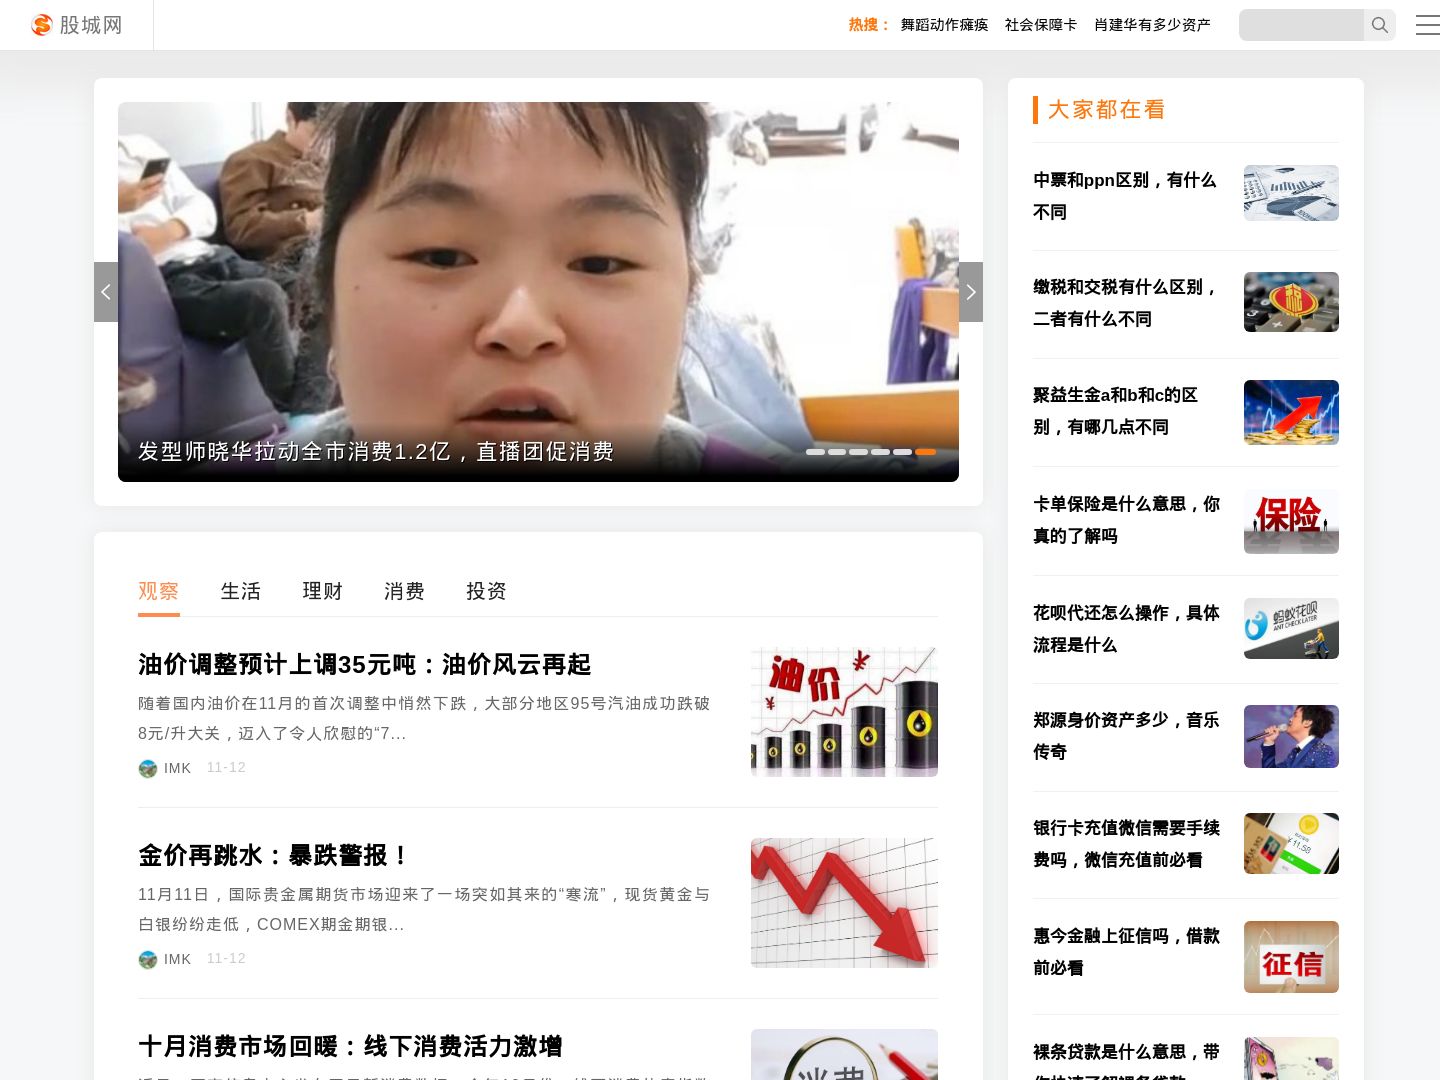Image resolution: width=1440 pixels, height=1080 pixels.
Task: Click the search magnifier icon
Action: (1380, 25)
